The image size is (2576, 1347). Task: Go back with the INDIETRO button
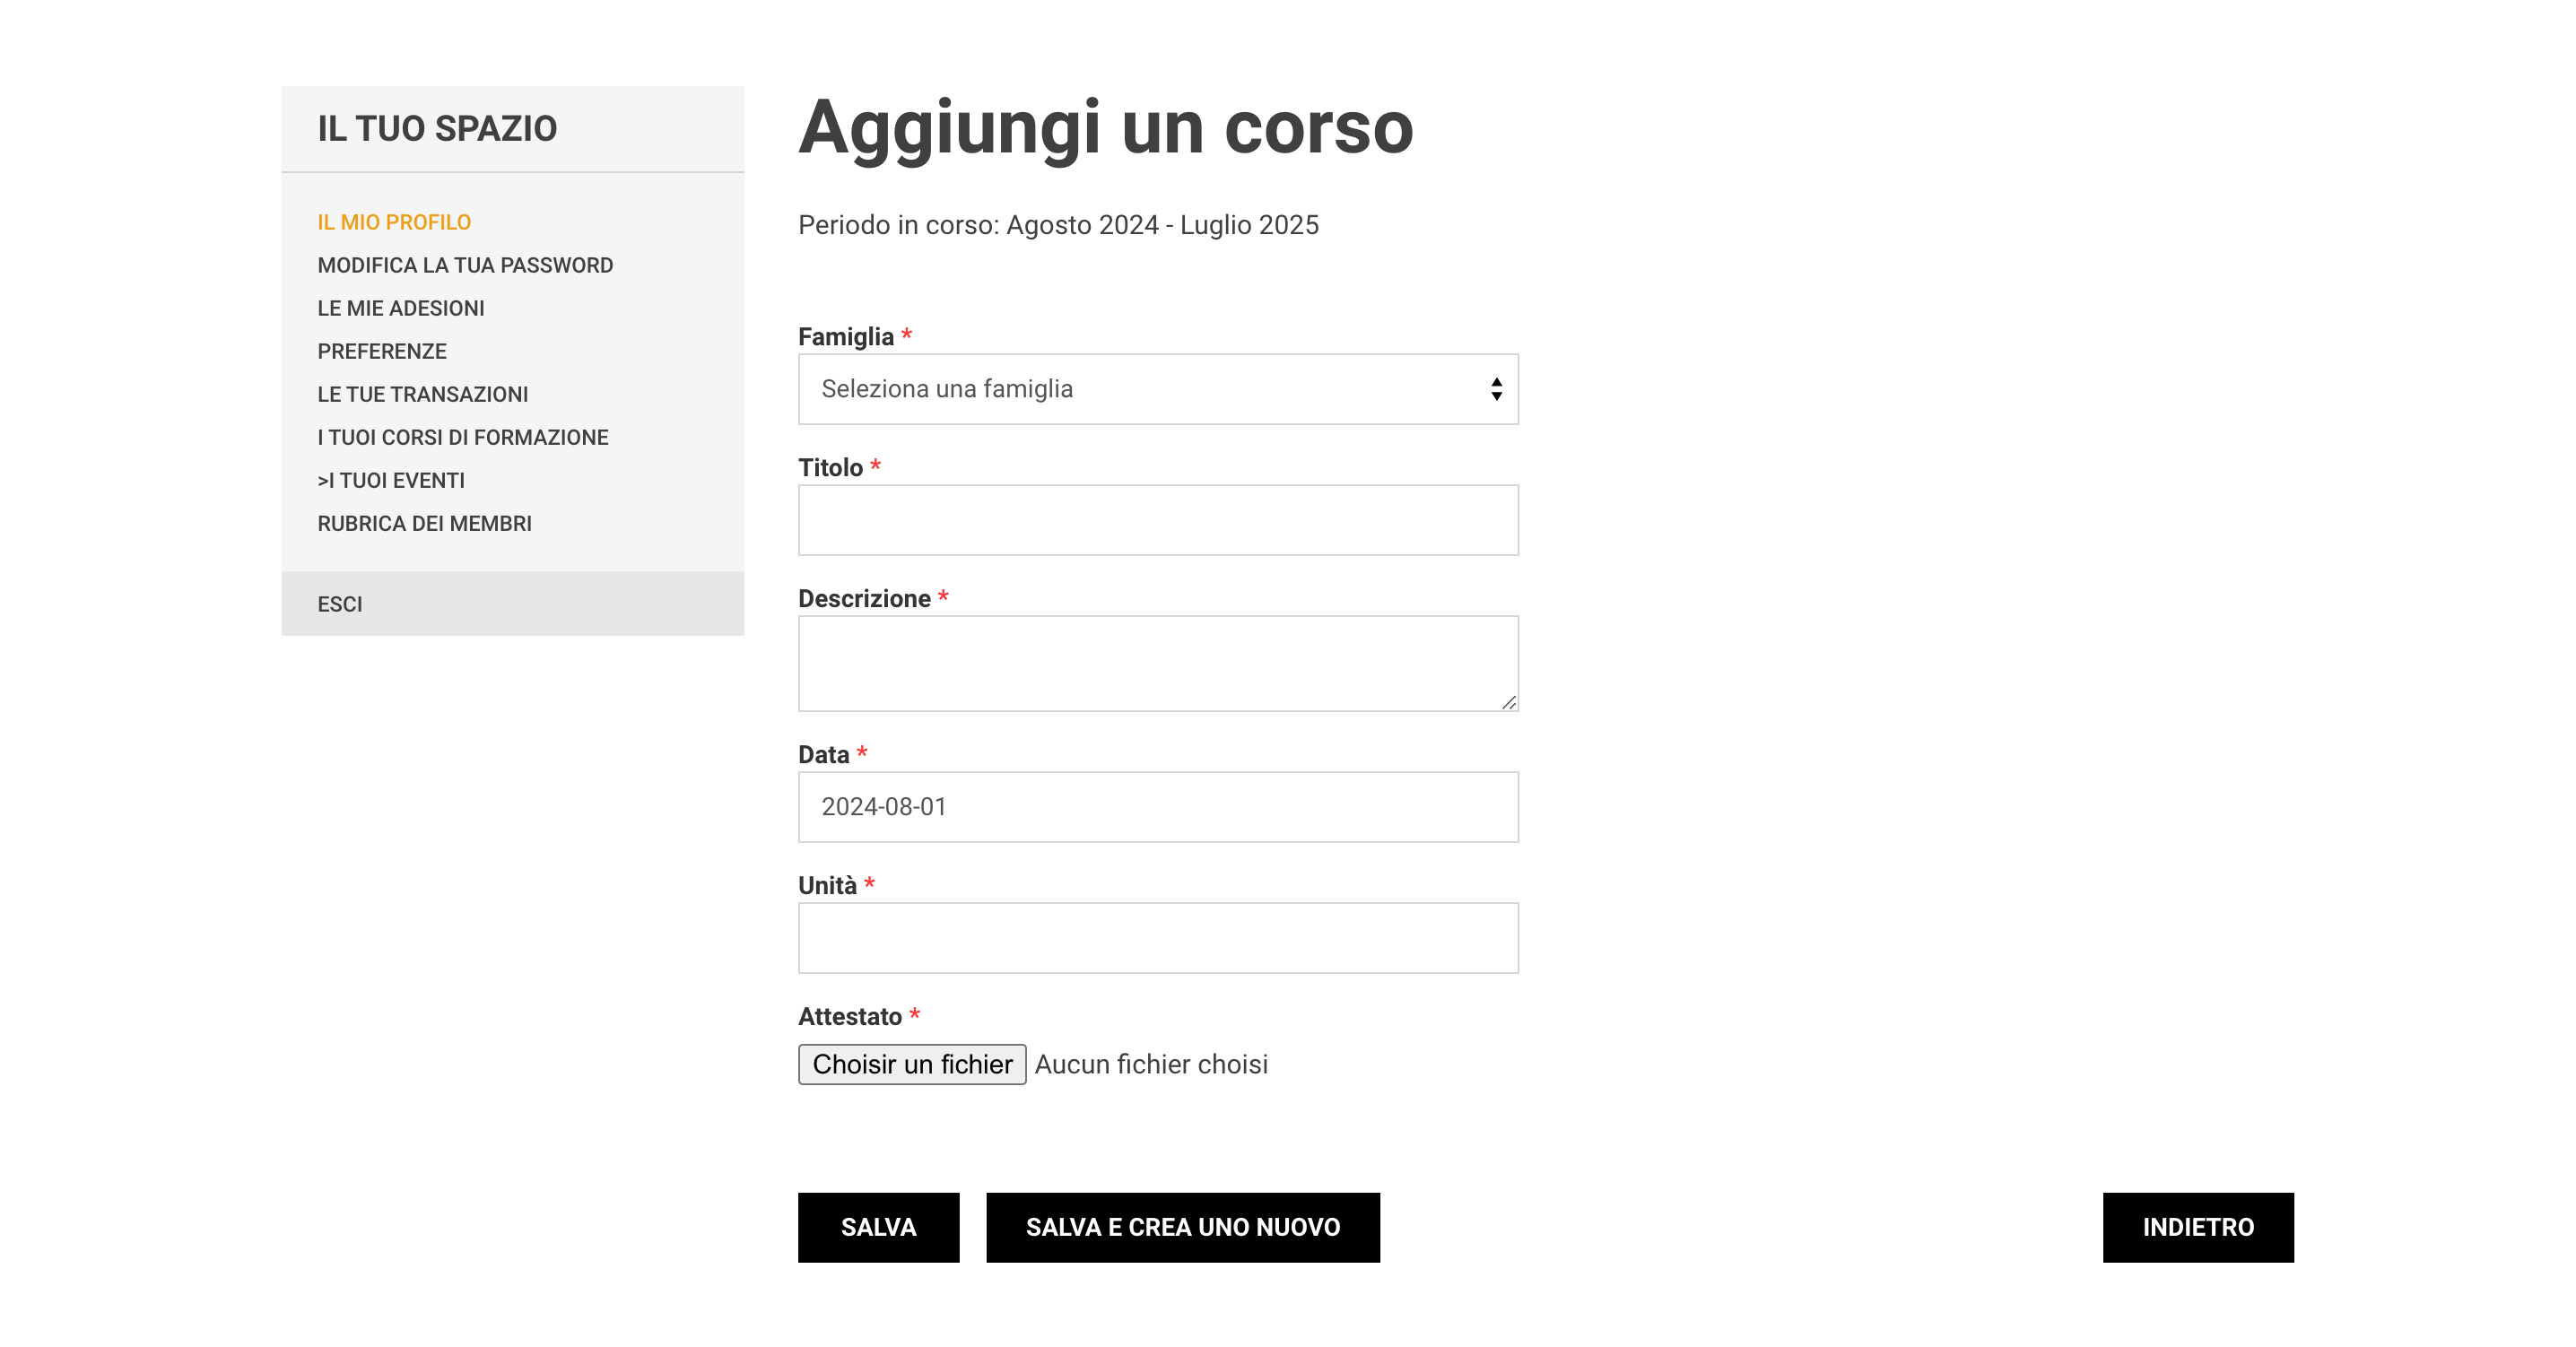click(2197, 1227)
